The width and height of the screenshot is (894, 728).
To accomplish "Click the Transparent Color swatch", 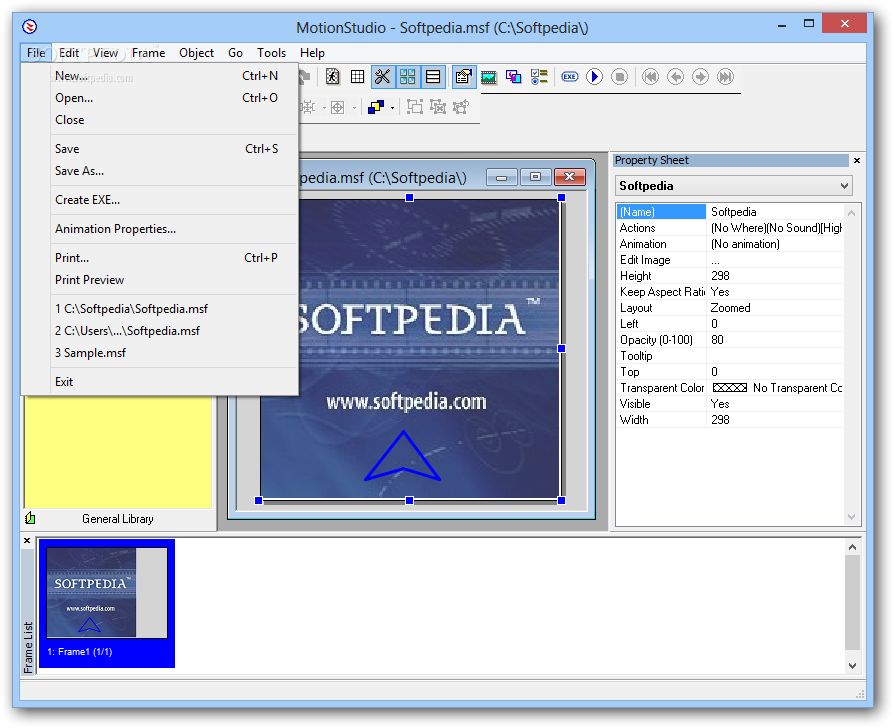I will [x=730, y=388].
